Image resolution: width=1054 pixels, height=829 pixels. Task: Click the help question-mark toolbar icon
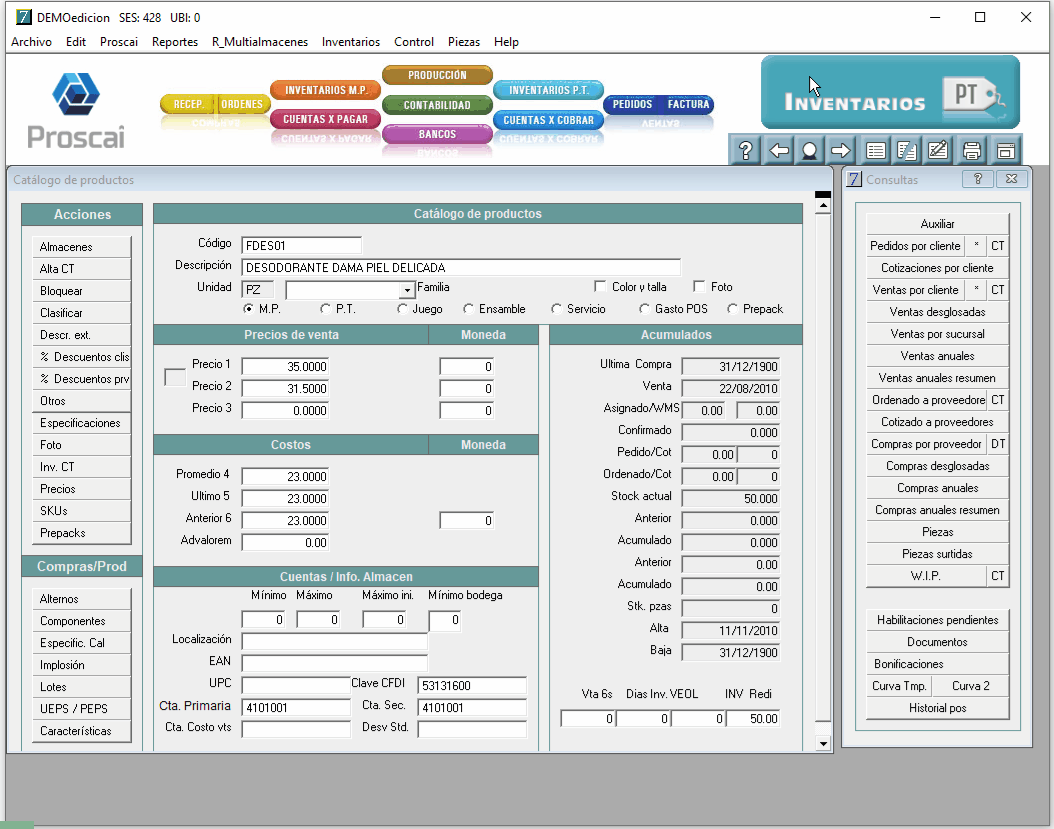click(745, 150)
